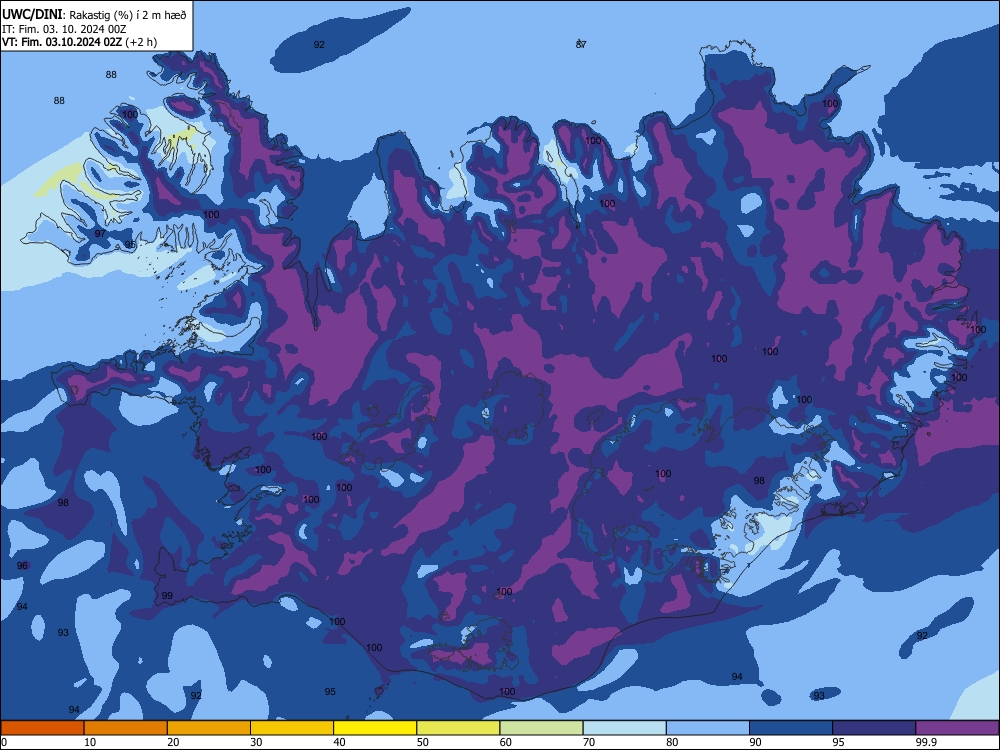Click the 95–99.9 navy legend swatch

click(x=874, y=728)
